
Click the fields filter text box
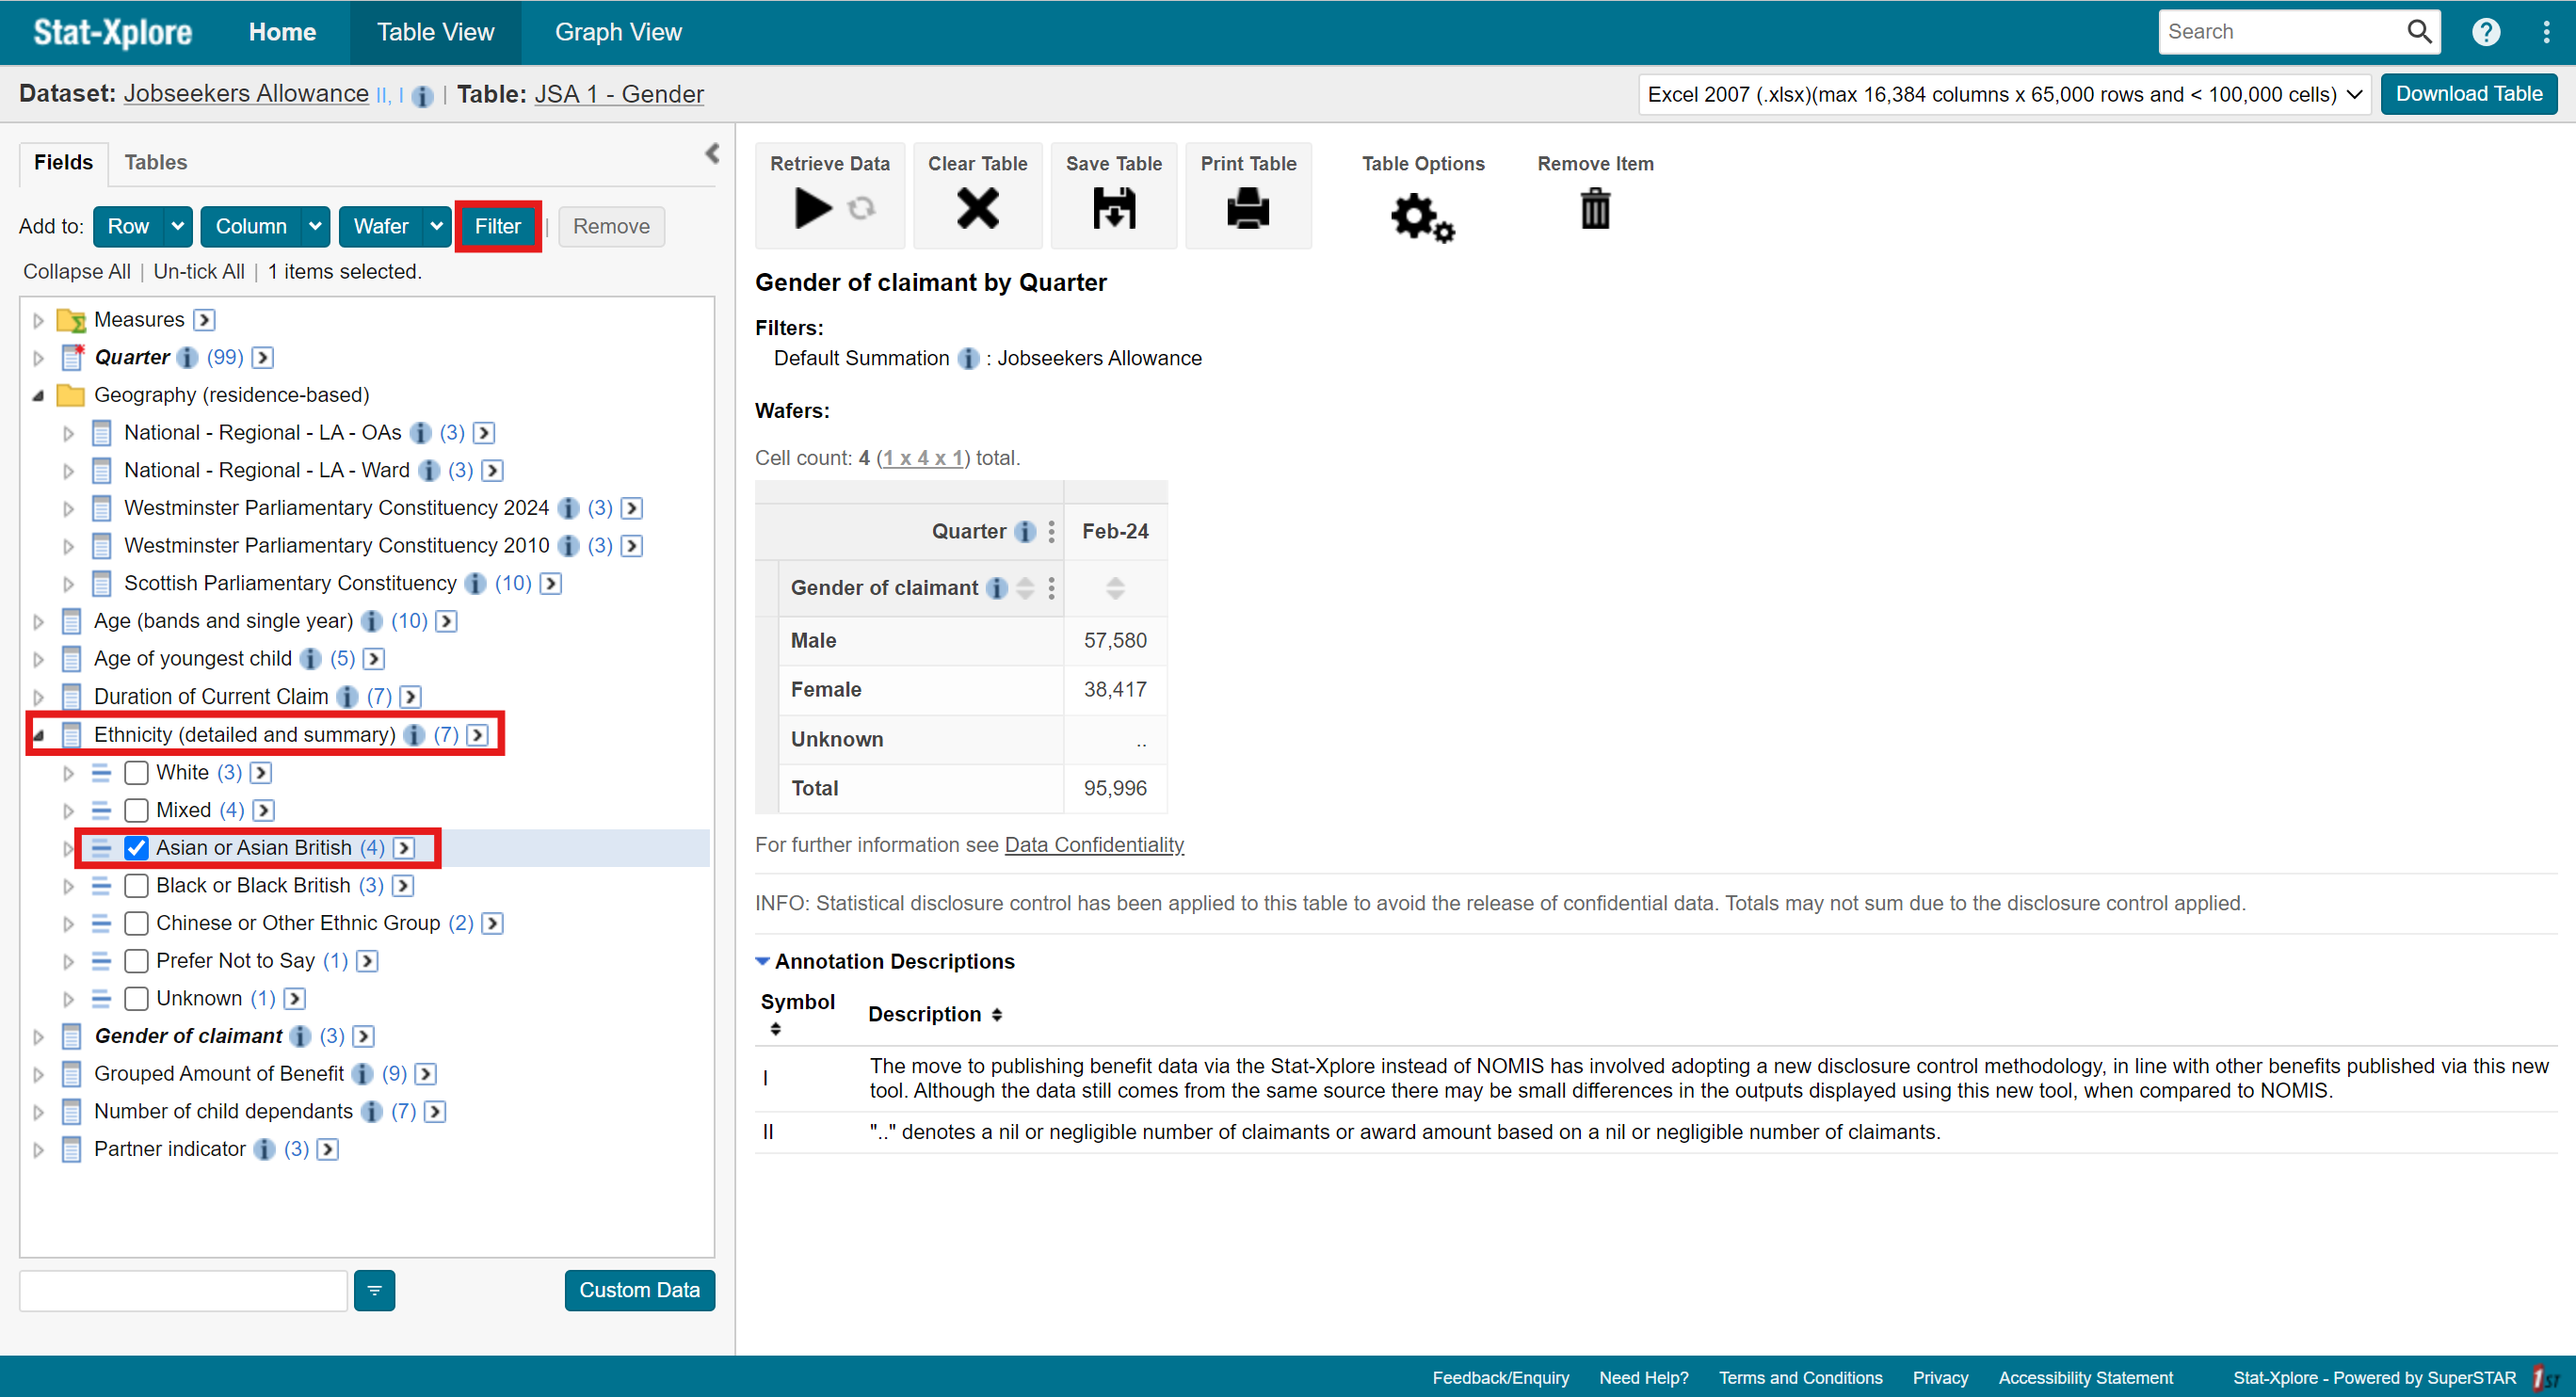point(183,1290)
